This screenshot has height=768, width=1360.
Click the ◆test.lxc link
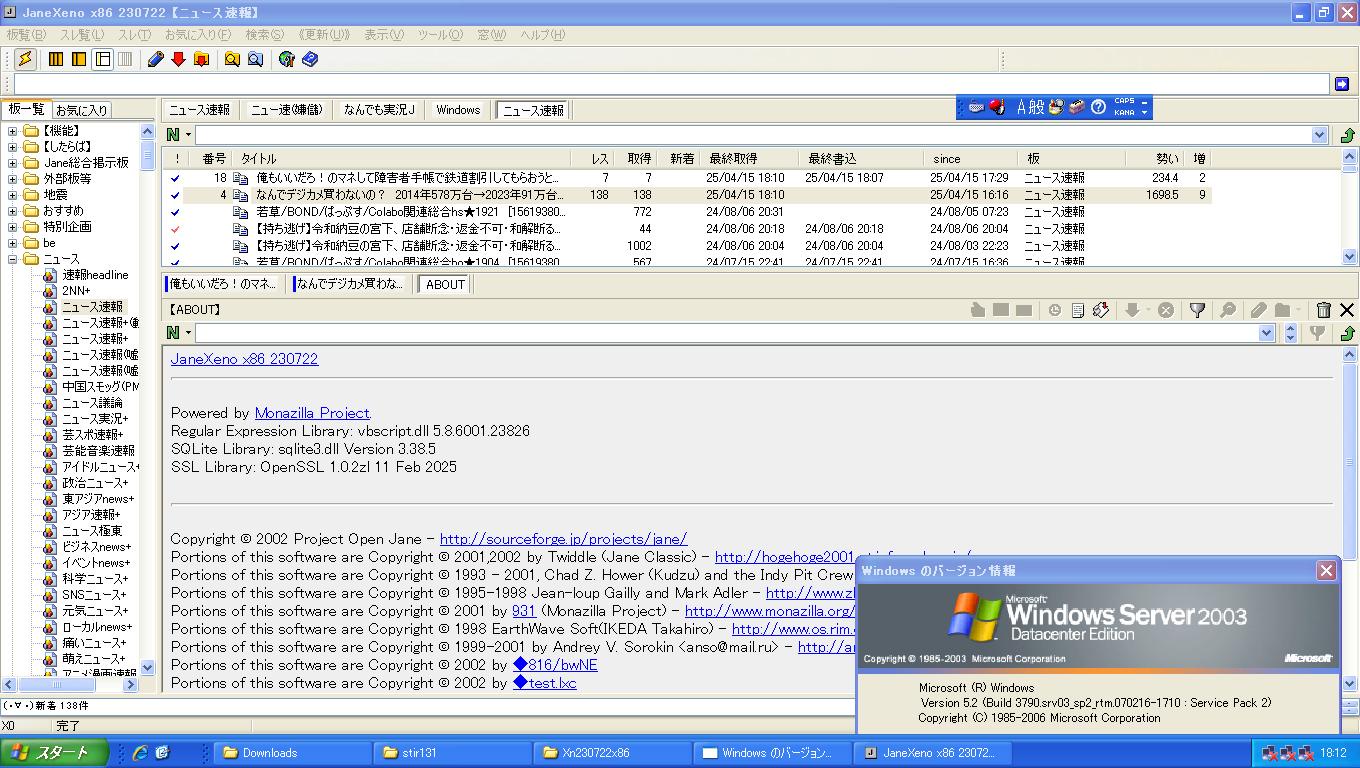[545, 683]
